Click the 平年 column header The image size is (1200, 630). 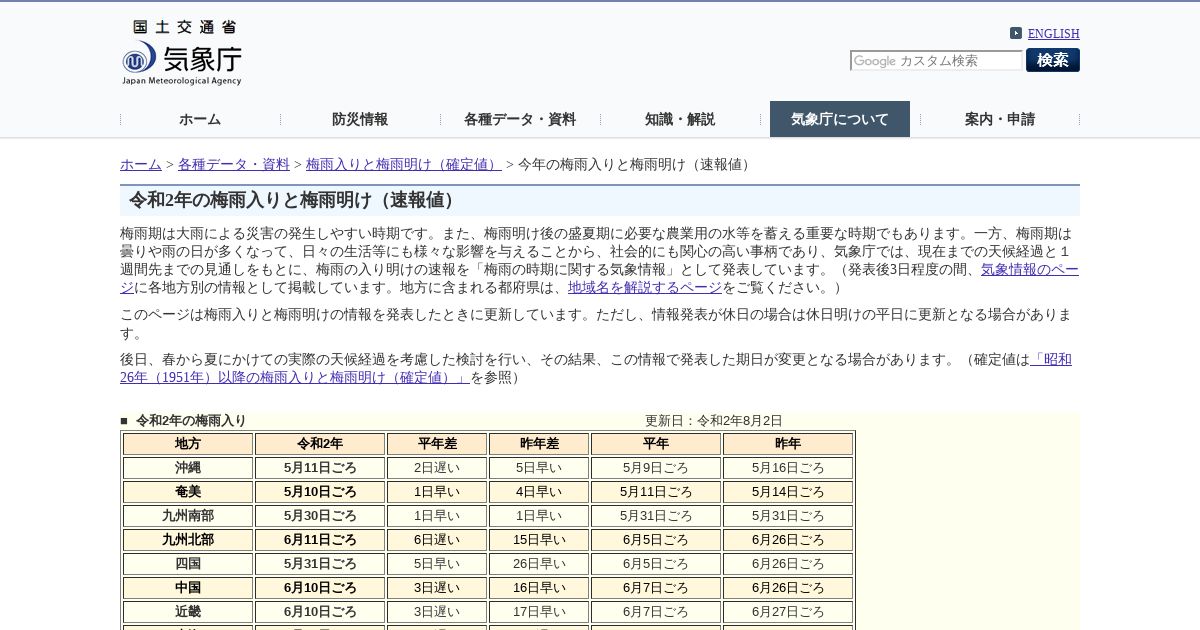tap(656, 444)
